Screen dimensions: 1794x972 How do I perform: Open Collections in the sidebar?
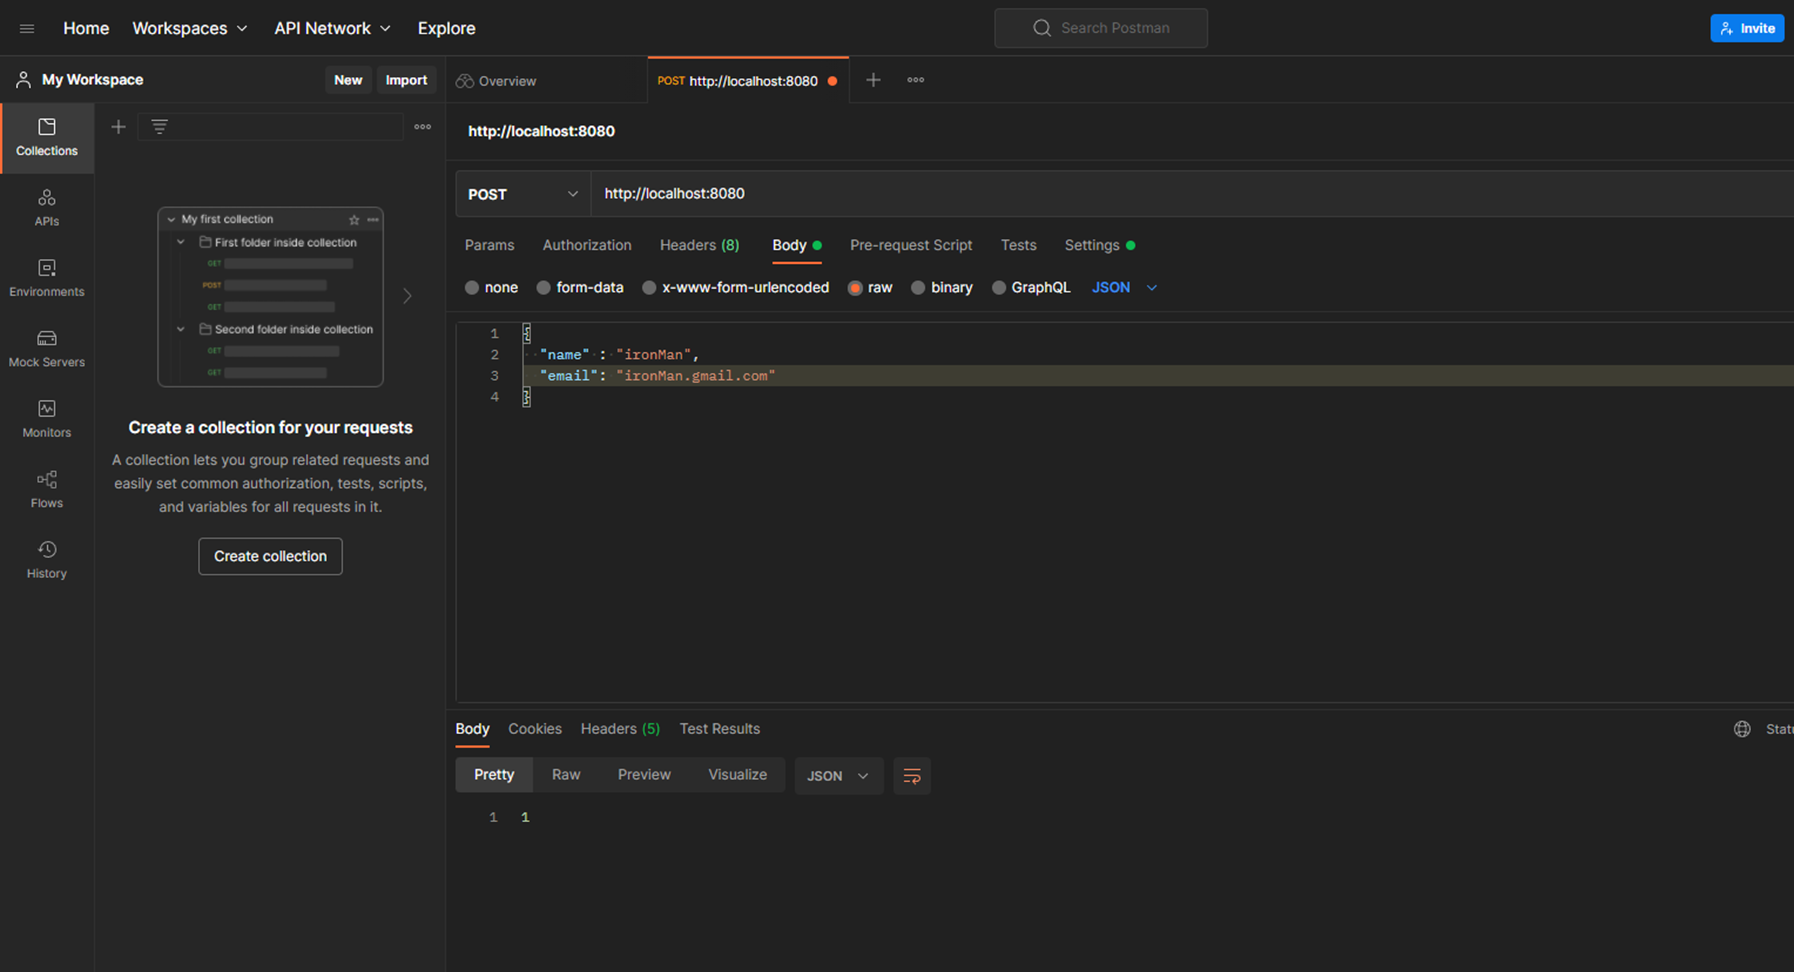pos(46,137)
